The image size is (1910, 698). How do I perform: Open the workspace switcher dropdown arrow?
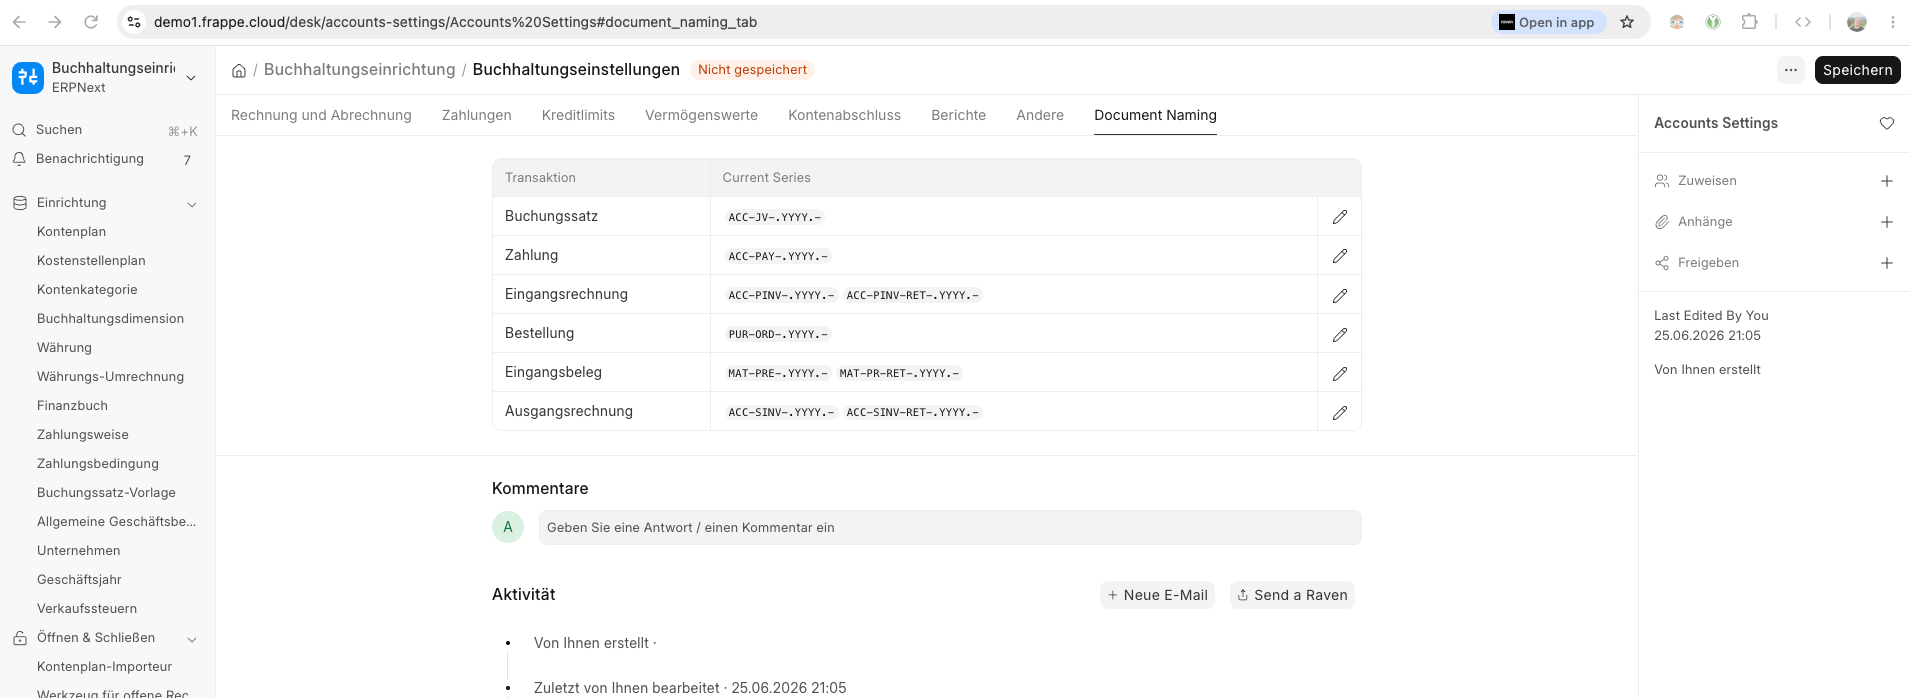pyautogui.click(x=191, y=77)
